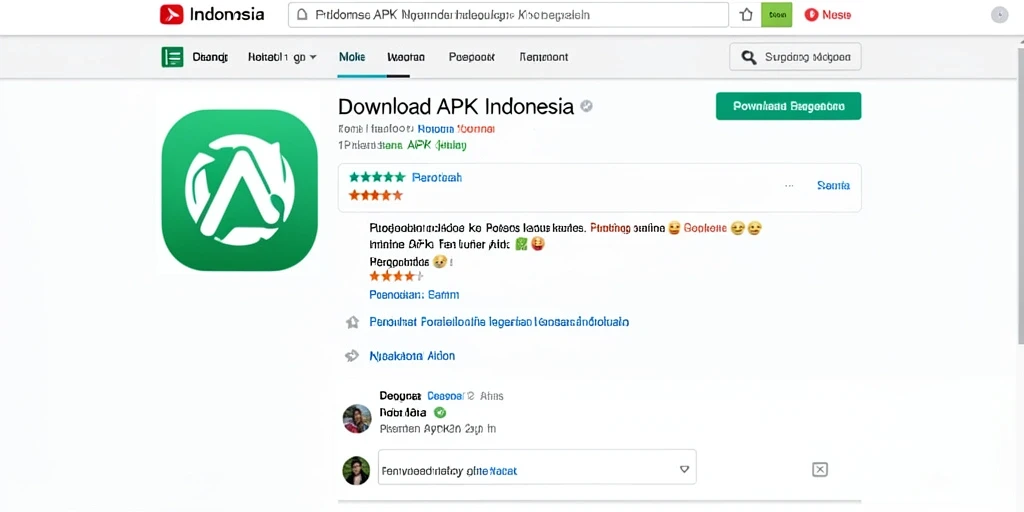
Task: Click the avatar next to the comment field
Action: [x=357, y=470]
